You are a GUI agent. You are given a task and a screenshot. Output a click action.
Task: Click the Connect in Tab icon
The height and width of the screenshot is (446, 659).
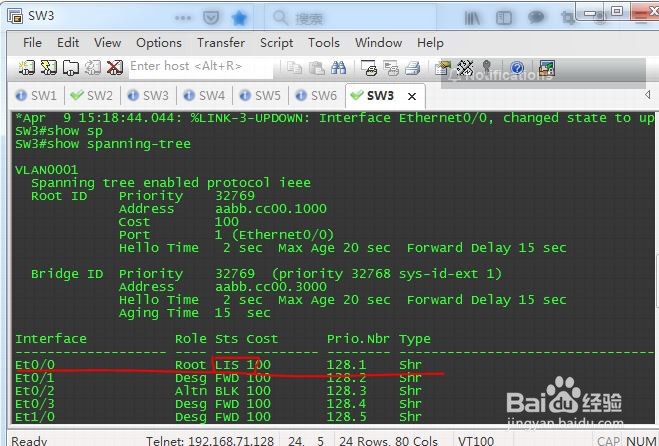[71, 68]
